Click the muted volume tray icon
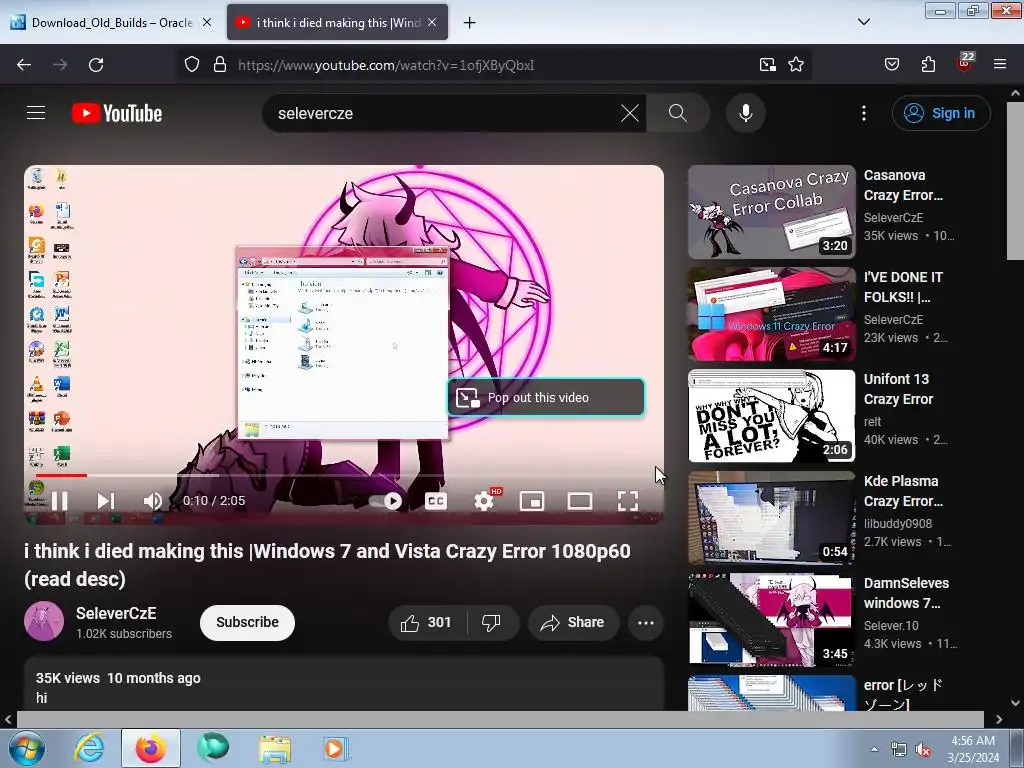Image resolution: width=1024 pixels, height=768 pixels. click(923, 750)
